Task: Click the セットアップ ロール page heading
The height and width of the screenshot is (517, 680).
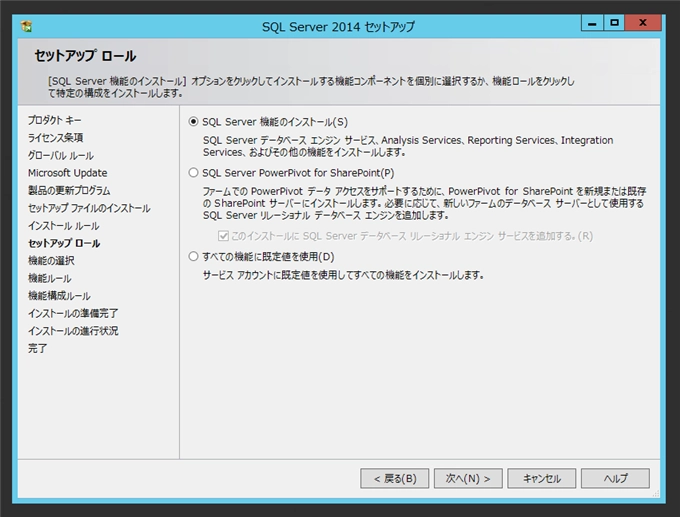Action: [85, 56]
